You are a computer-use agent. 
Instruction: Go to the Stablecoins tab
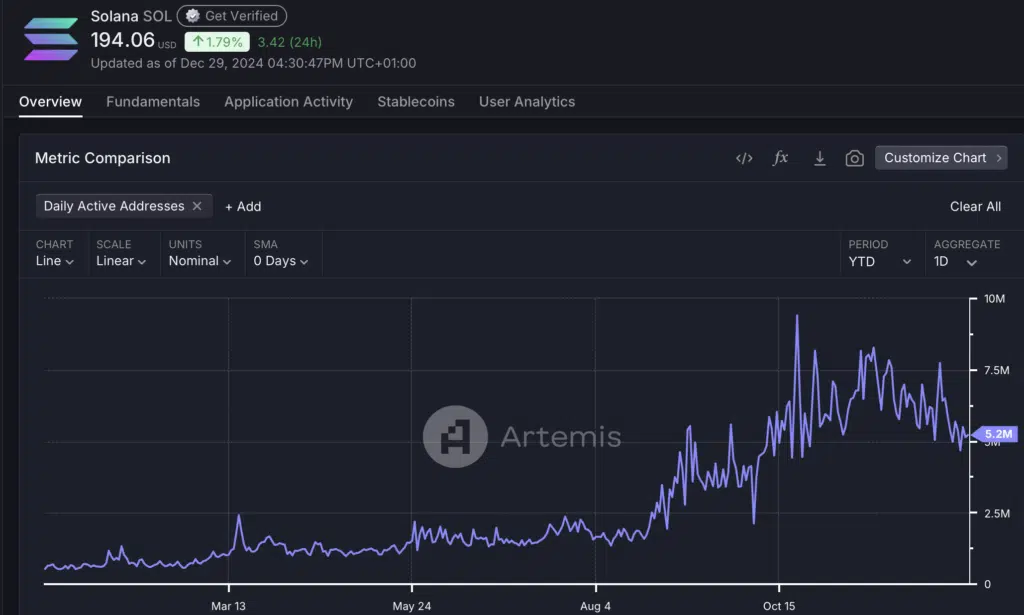click(415, 102)
